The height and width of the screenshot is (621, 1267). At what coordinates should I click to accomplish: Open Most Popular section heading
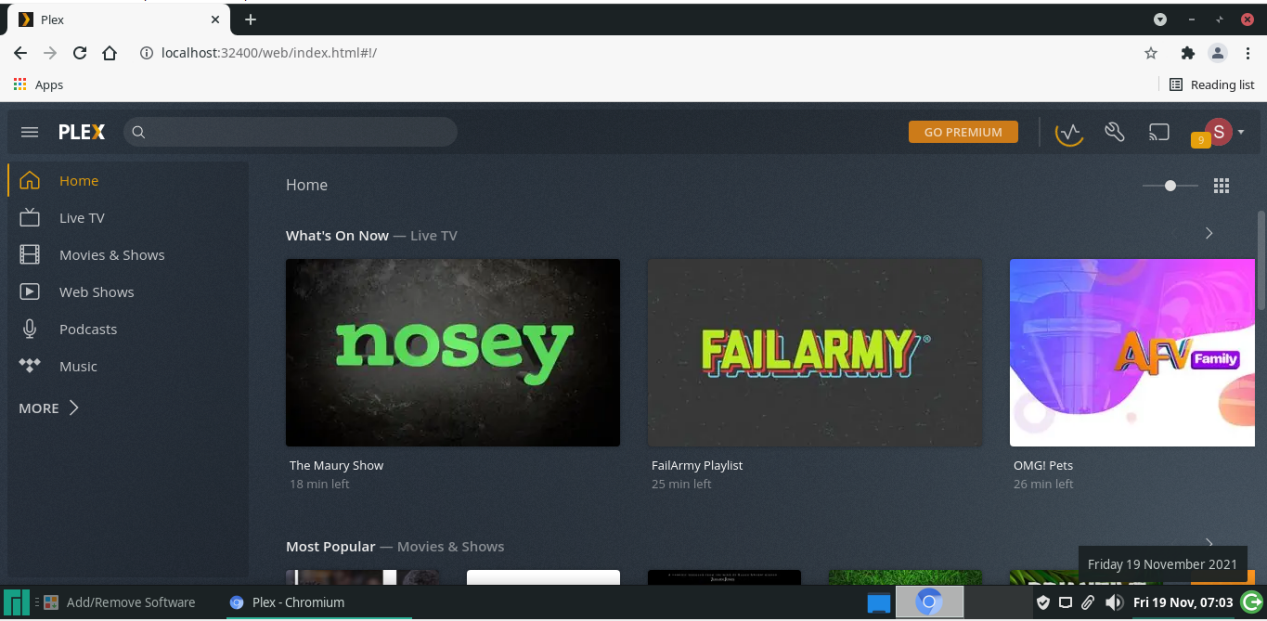coord(331,547)
